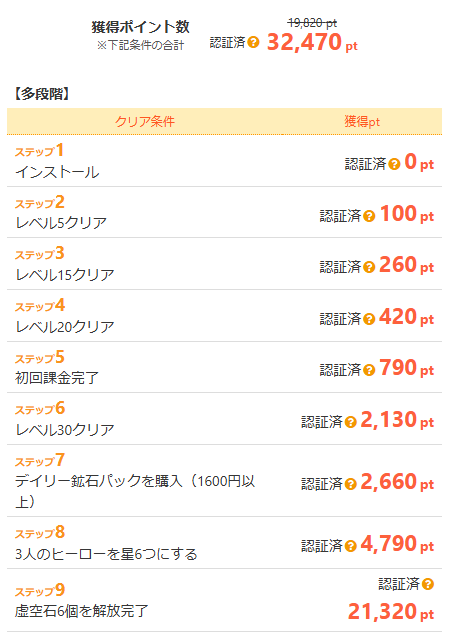This screenshot has height=635, width=451.
Task: Select the ステップ1 インストール row
Action: [224, 161]
